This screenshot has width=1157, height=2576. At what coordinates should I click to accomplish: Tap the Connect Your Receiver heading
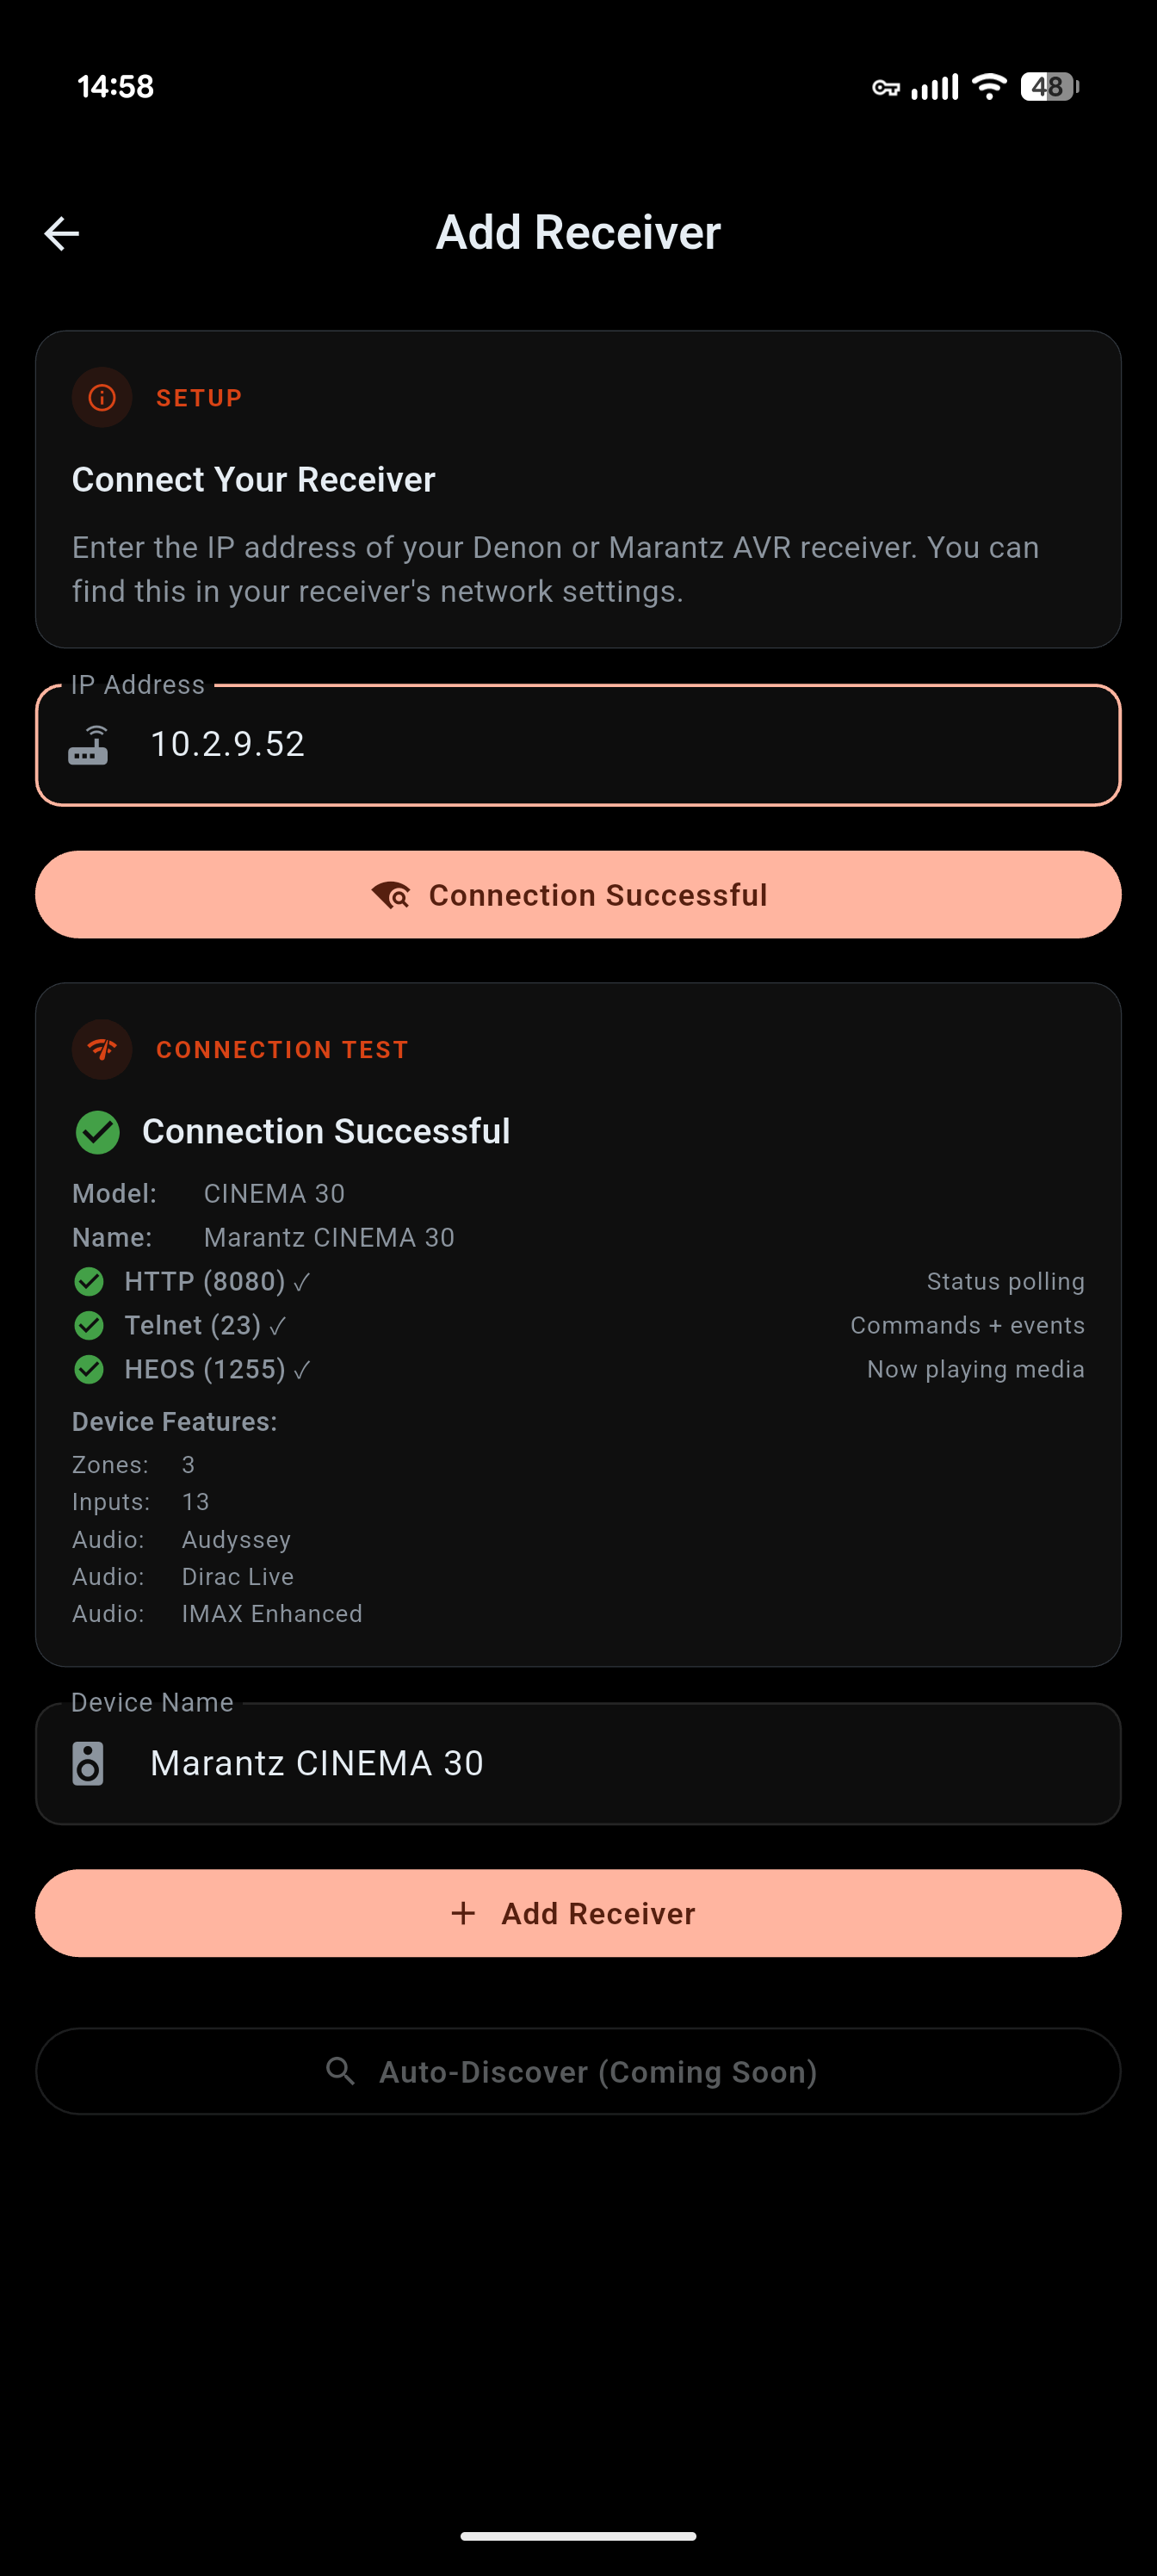254,480
